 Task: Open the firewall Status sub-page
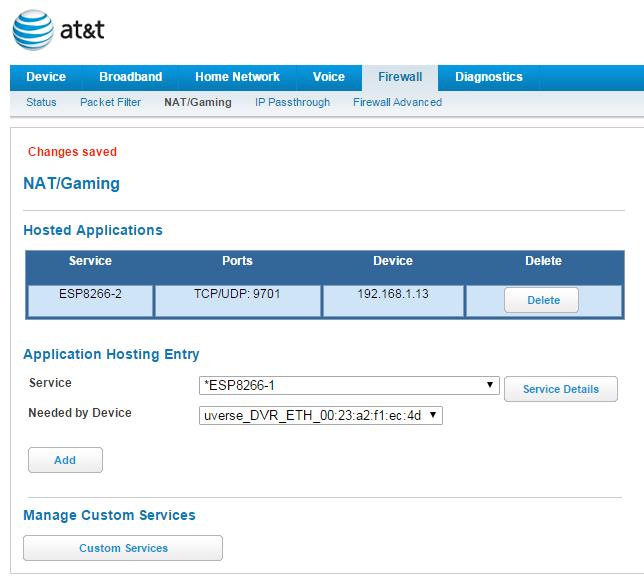coord(41,102)
